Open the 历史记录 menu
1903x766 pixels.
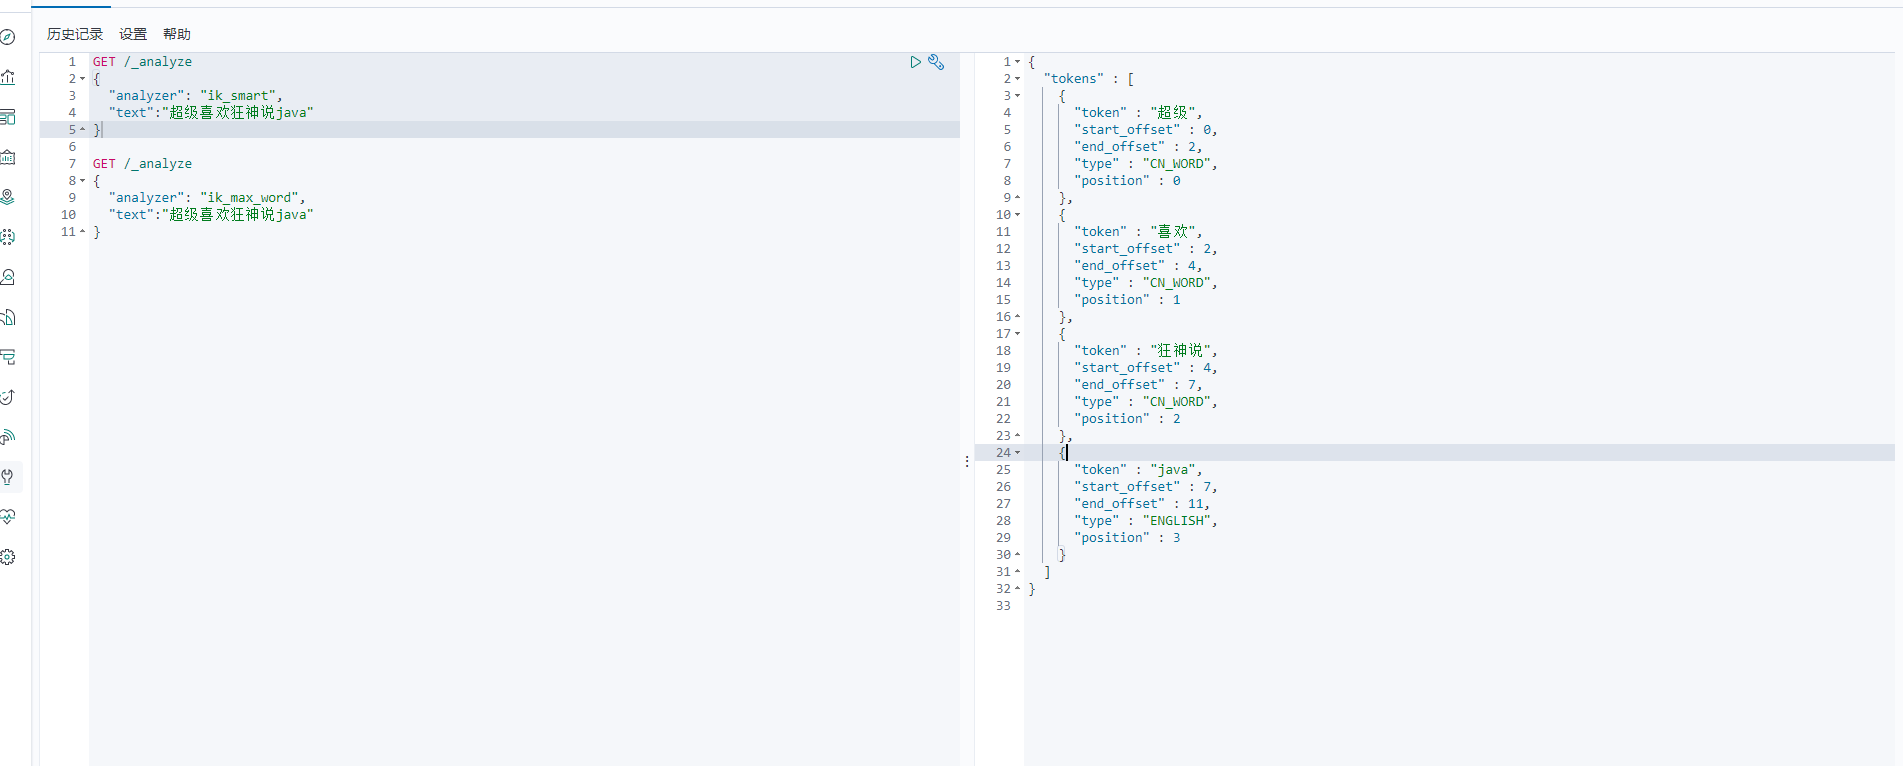(x=75, y=34)
